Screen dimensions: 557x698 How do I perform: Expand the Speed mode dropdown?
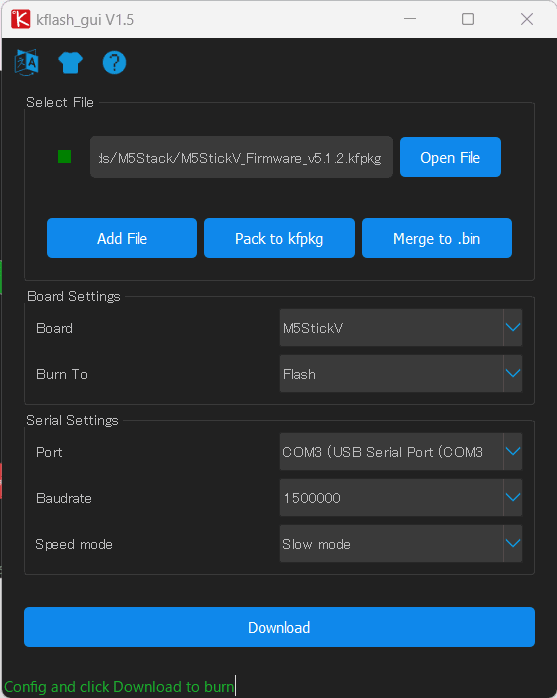coord(401,544)
